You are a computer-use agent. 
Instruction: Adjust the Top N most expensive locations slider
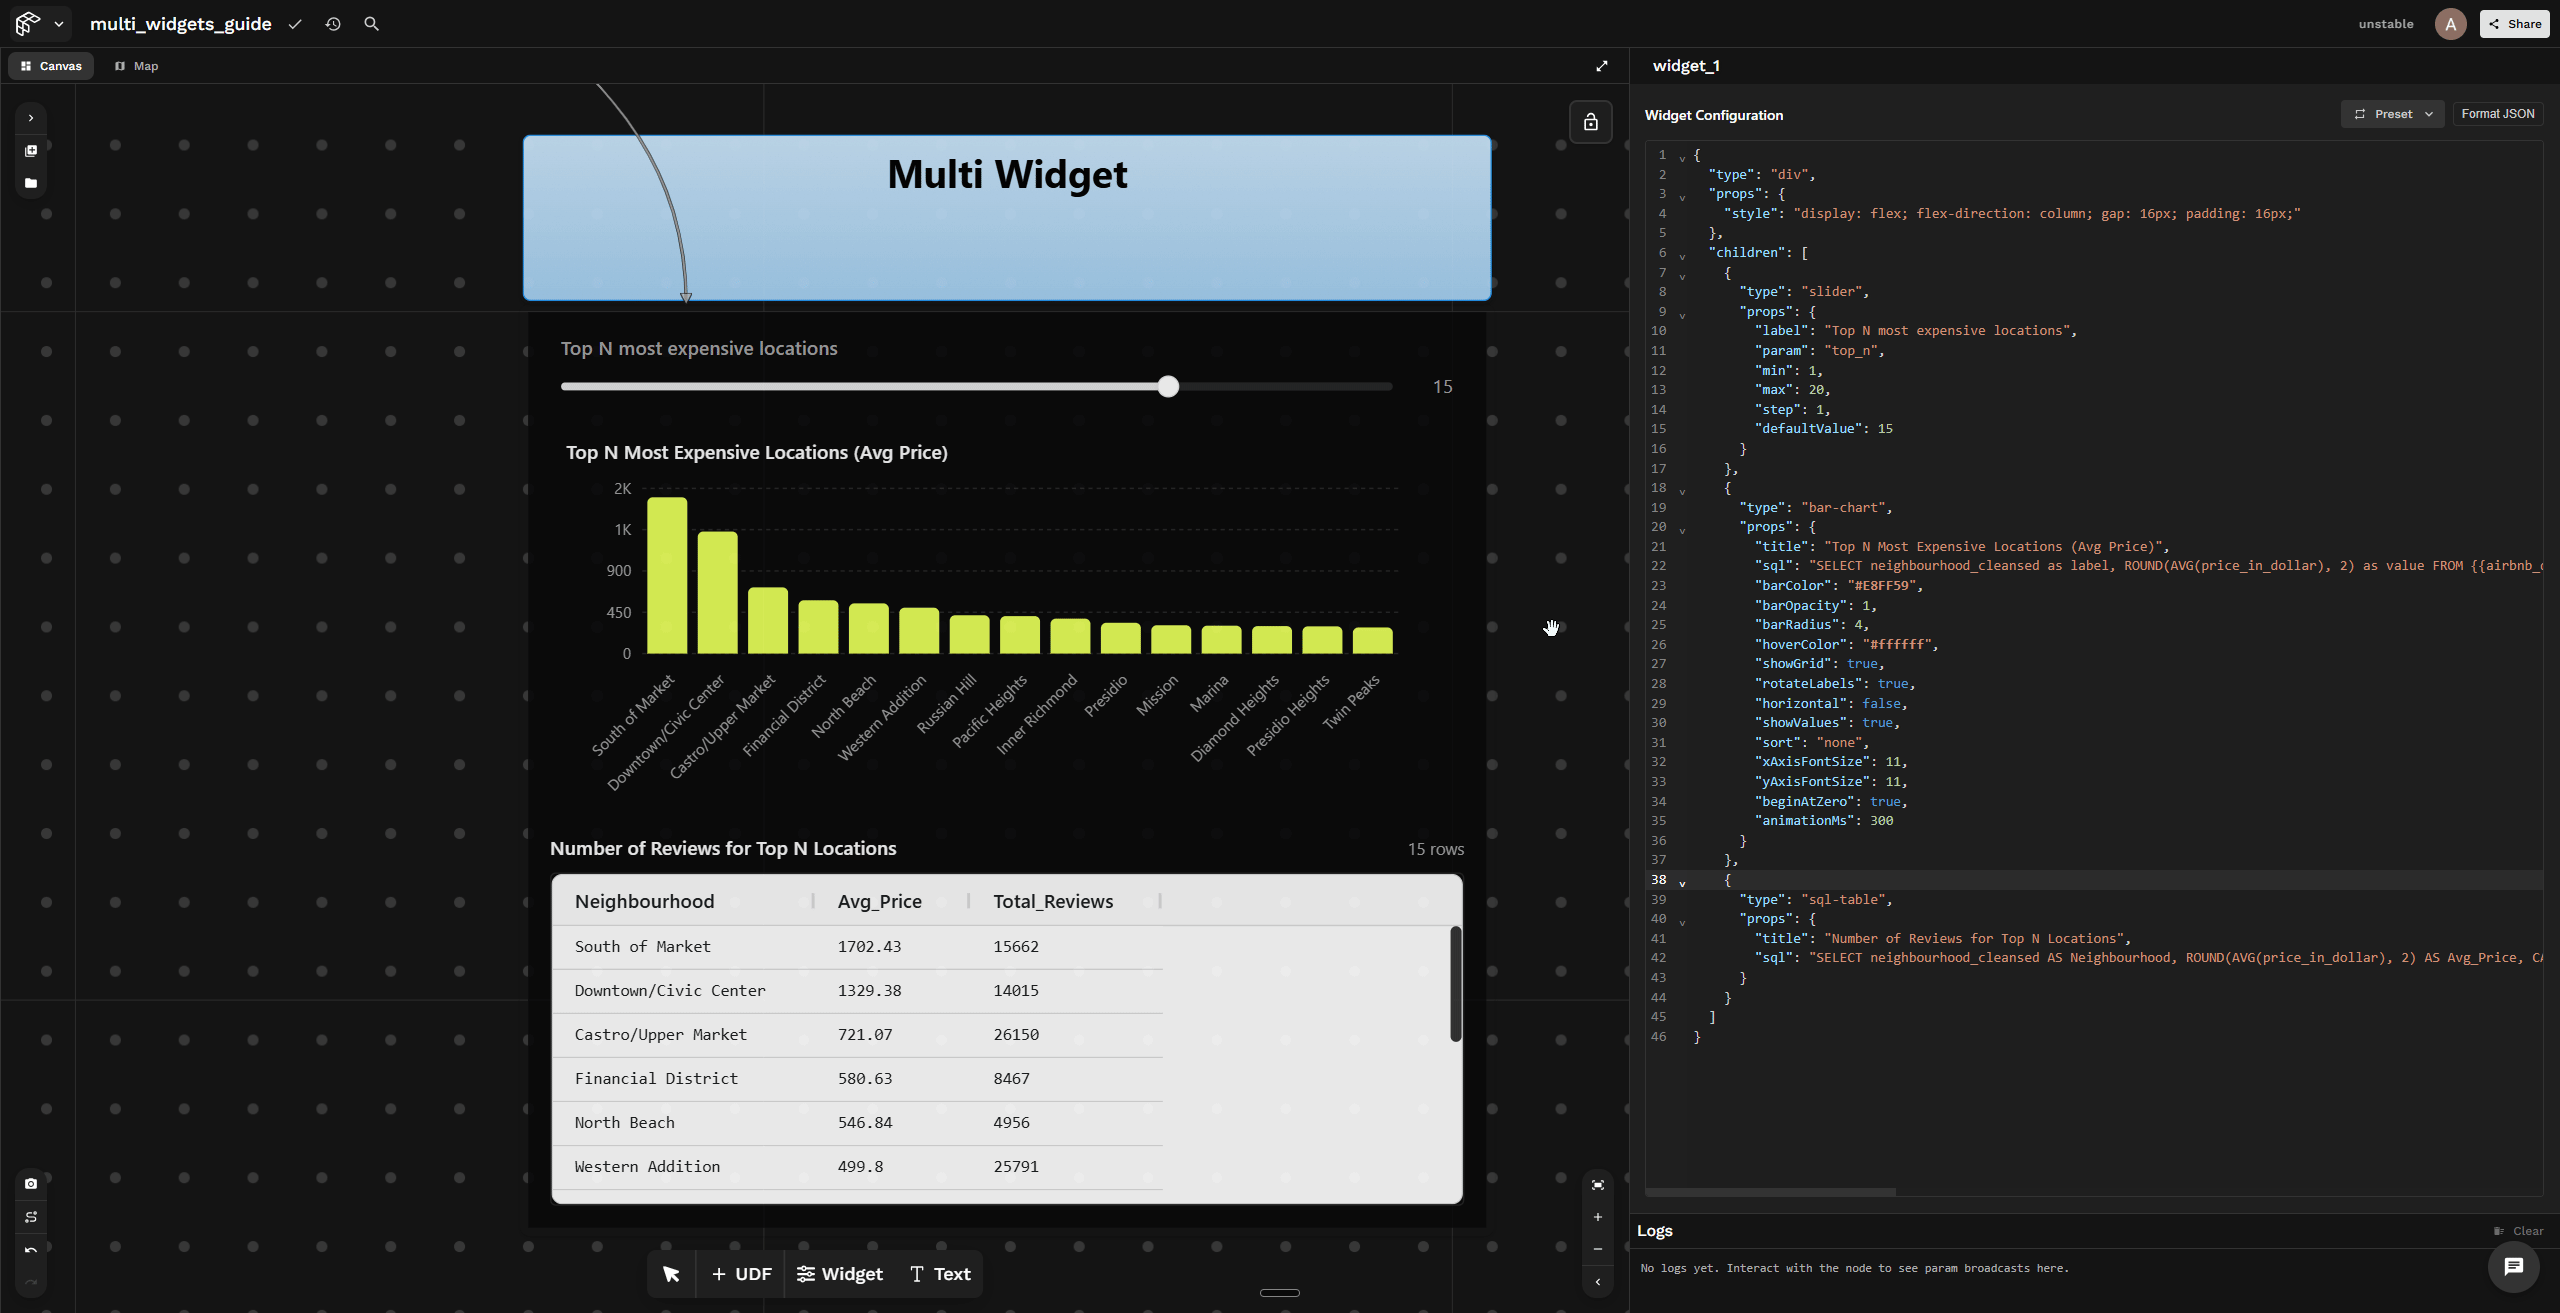pyautogui.click(x=1168, y=386)
